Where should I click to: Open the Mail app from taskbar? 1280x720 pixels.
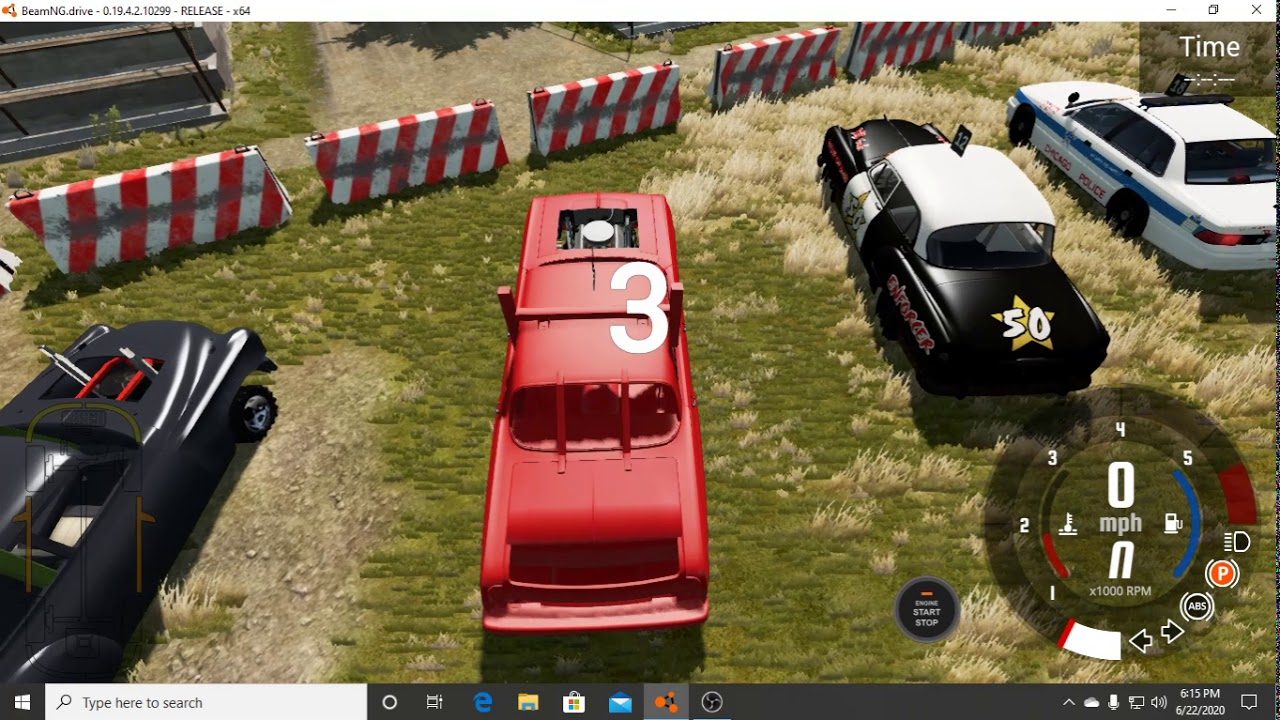click(x=620, y=702)
